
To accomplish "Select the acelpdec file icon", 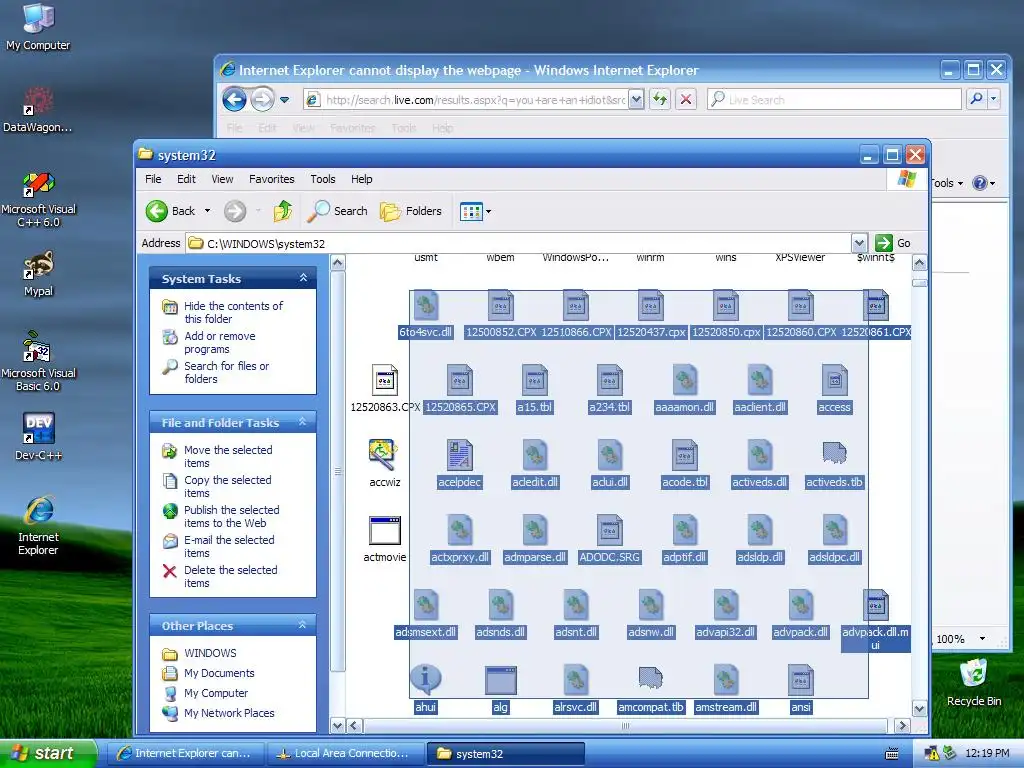I will click(x=460, y=456).
